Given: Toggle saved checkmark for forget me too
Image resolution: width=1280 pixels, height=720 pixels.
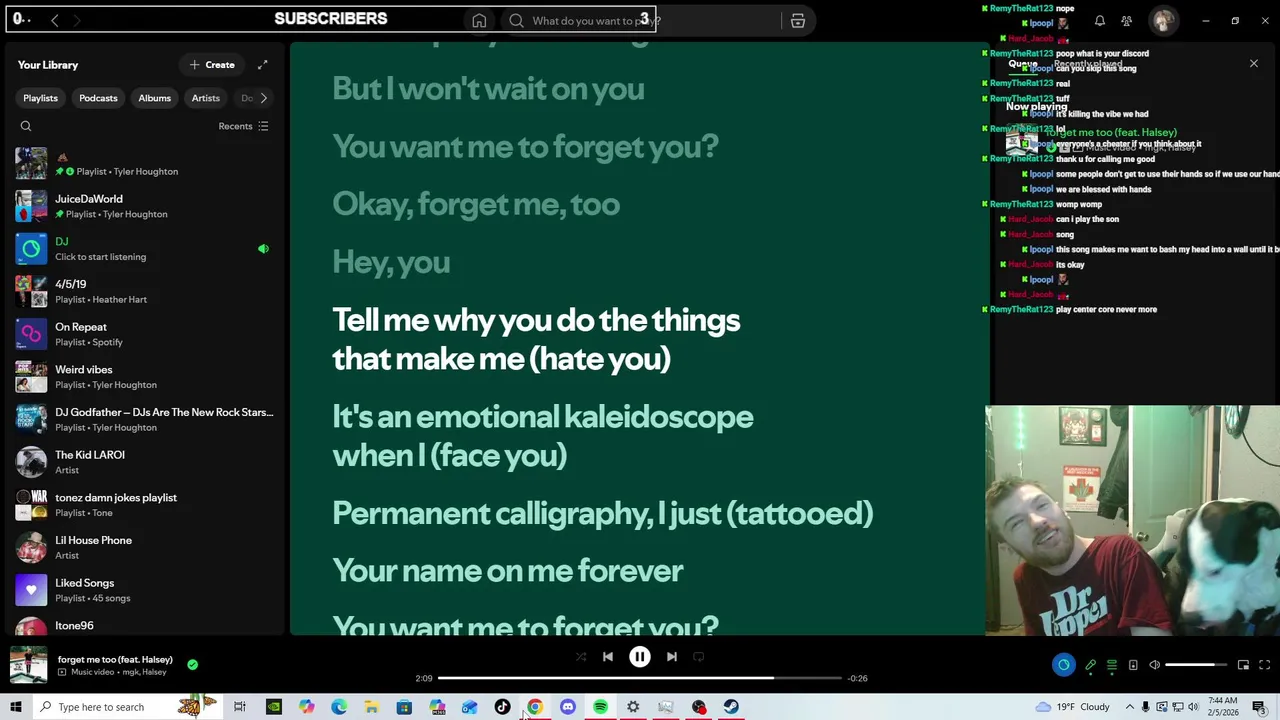Looking at the screenshot, I should click(192, 664).
